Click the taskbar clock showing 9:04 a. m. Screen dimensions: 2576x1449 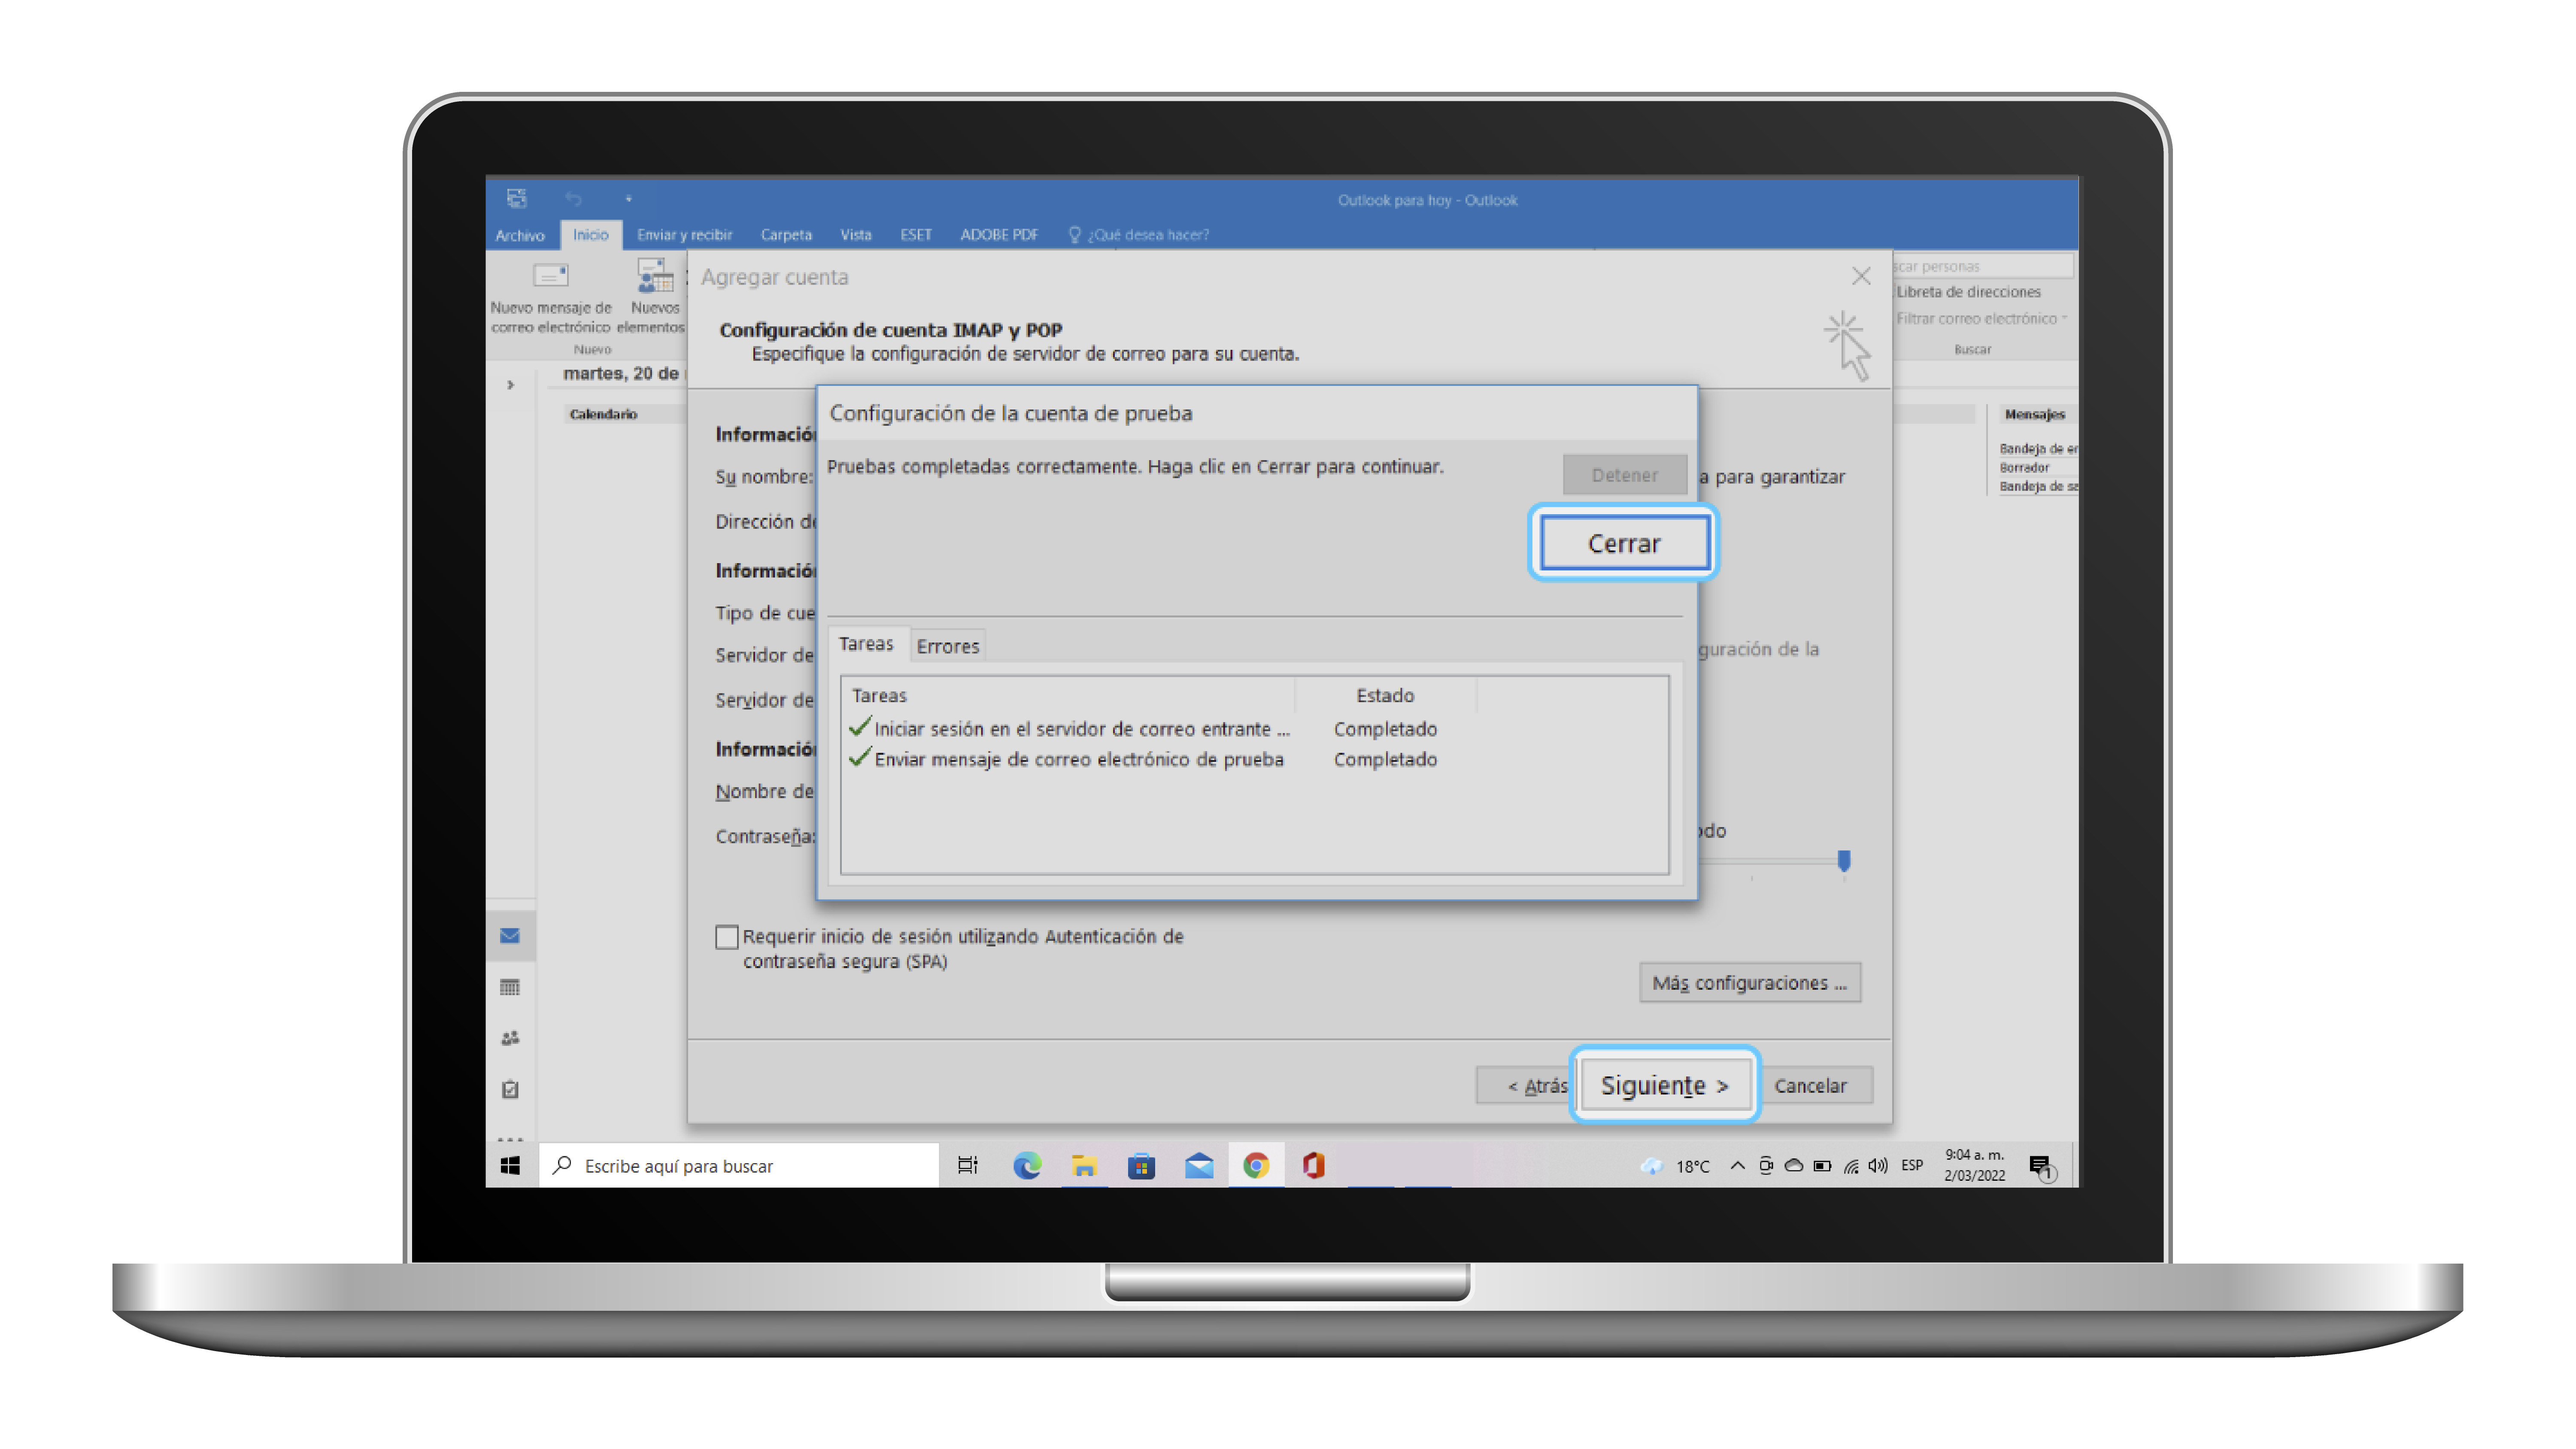[1974, 1165]
